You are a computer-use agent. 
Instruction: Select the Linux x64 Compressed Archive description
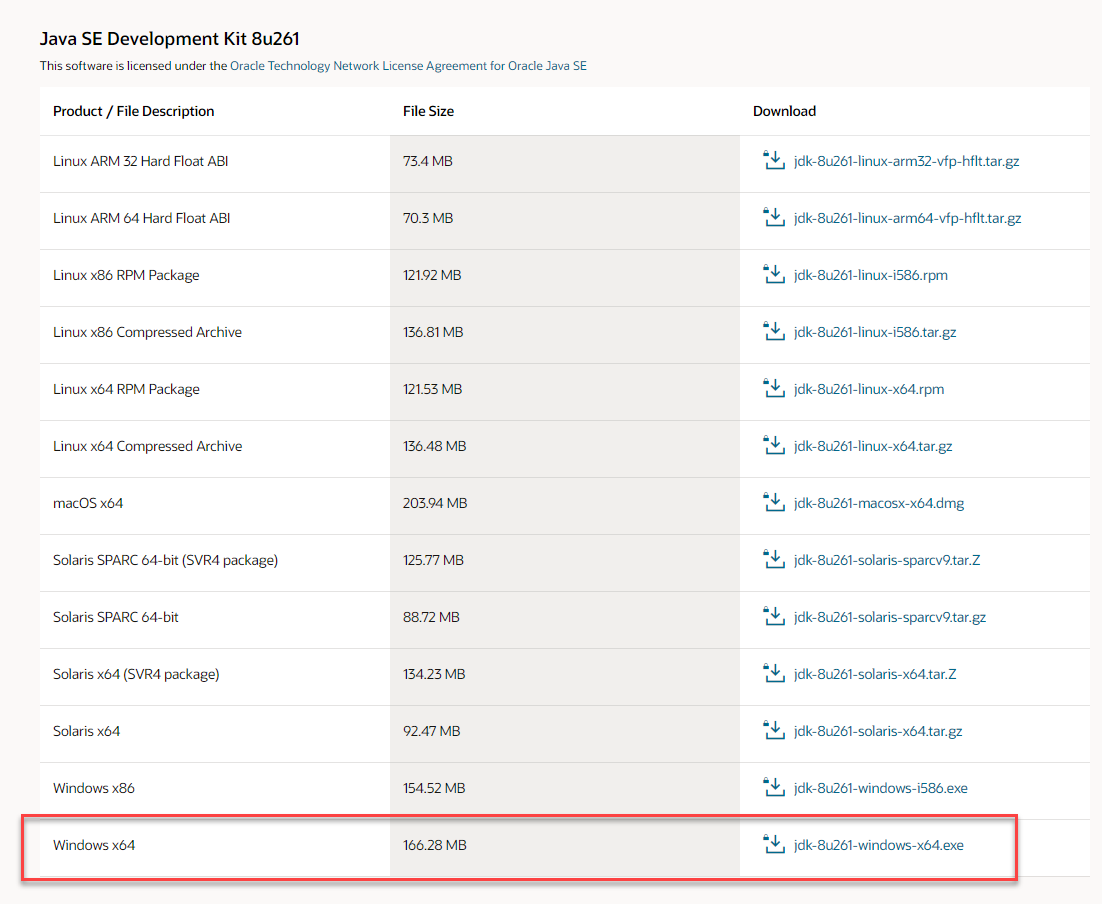[x=148, y=446]
